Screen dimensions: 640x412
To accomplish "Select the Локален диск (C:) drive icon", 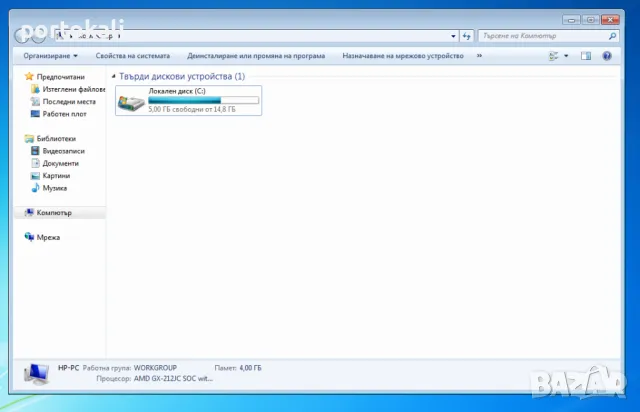I will (131, 103).
